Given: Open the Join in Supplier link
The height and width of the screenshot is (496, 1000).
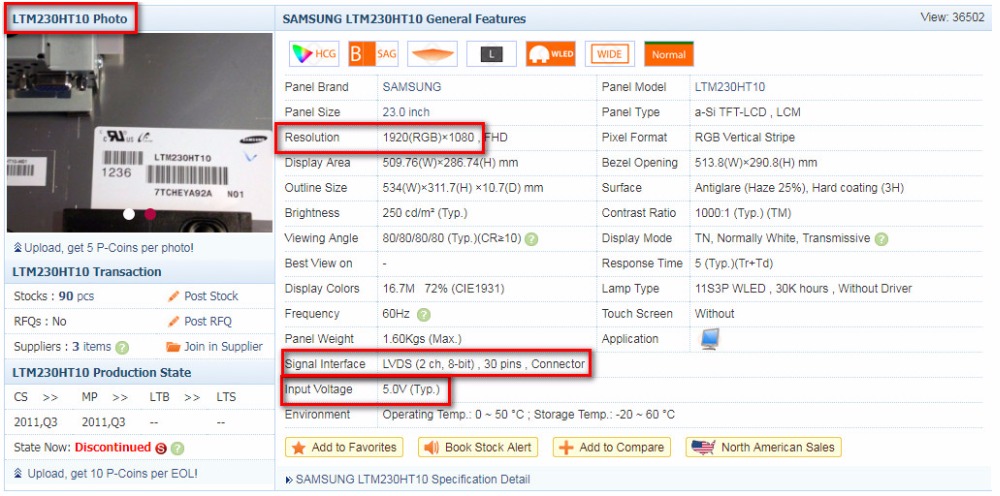Looking at the screenshot, I should (214, 347).
